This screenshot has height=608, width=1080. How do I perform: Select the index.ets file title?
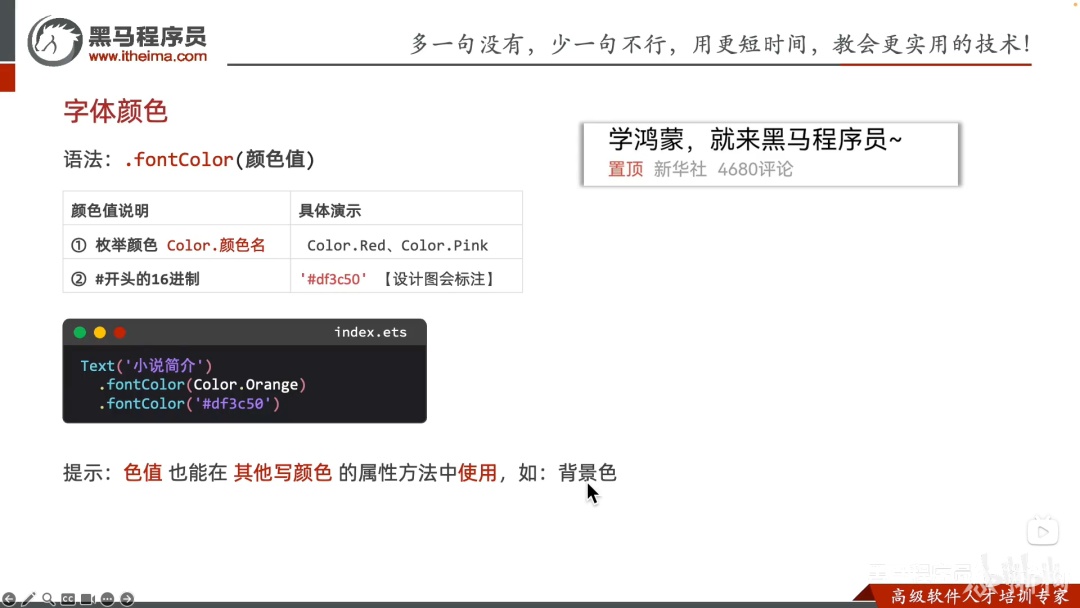pos(371,332)
